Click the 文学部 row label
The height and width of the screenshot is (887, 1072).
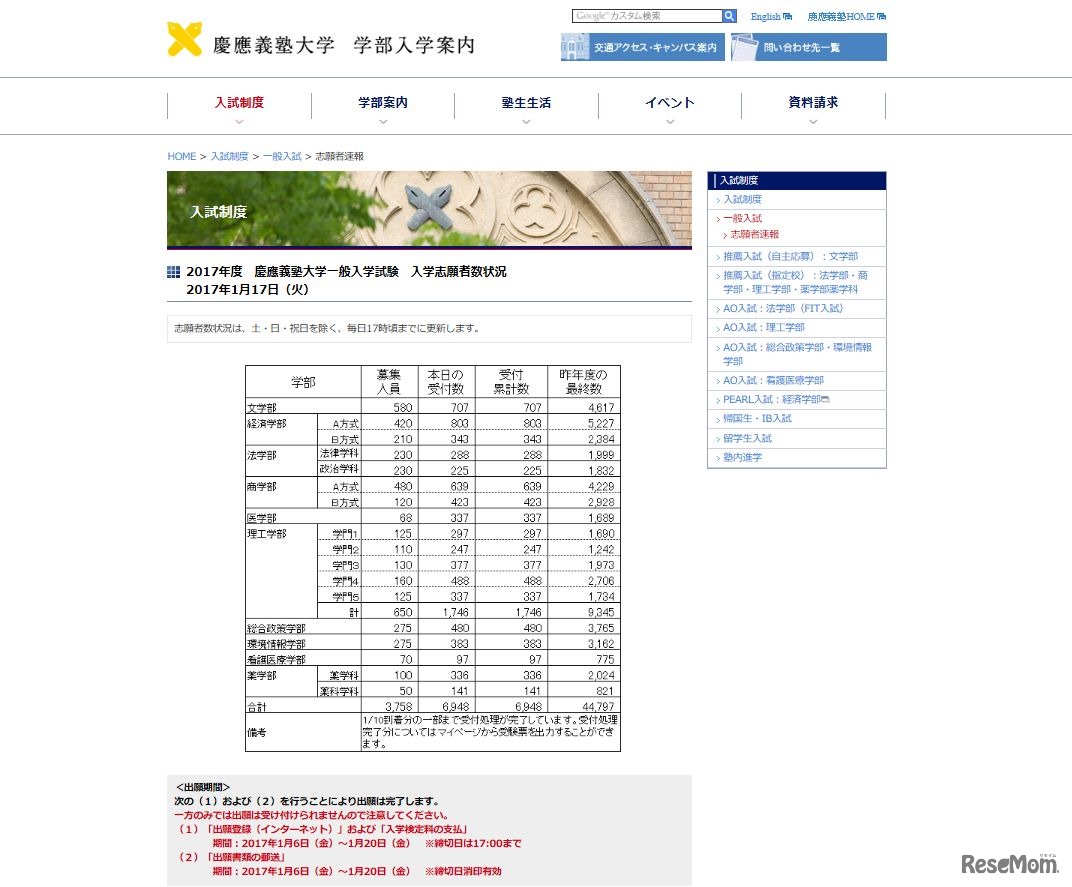pyautogui.click(x=262, y=408)
